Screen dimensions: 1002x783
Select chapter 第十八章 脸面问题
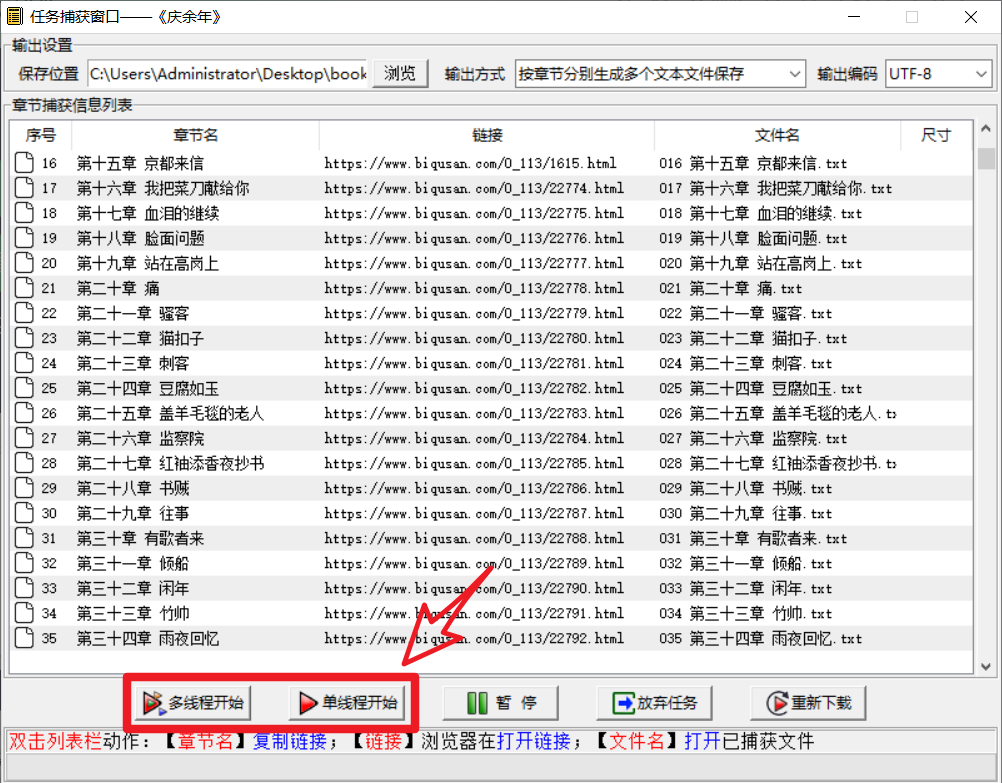pos(140,238)
